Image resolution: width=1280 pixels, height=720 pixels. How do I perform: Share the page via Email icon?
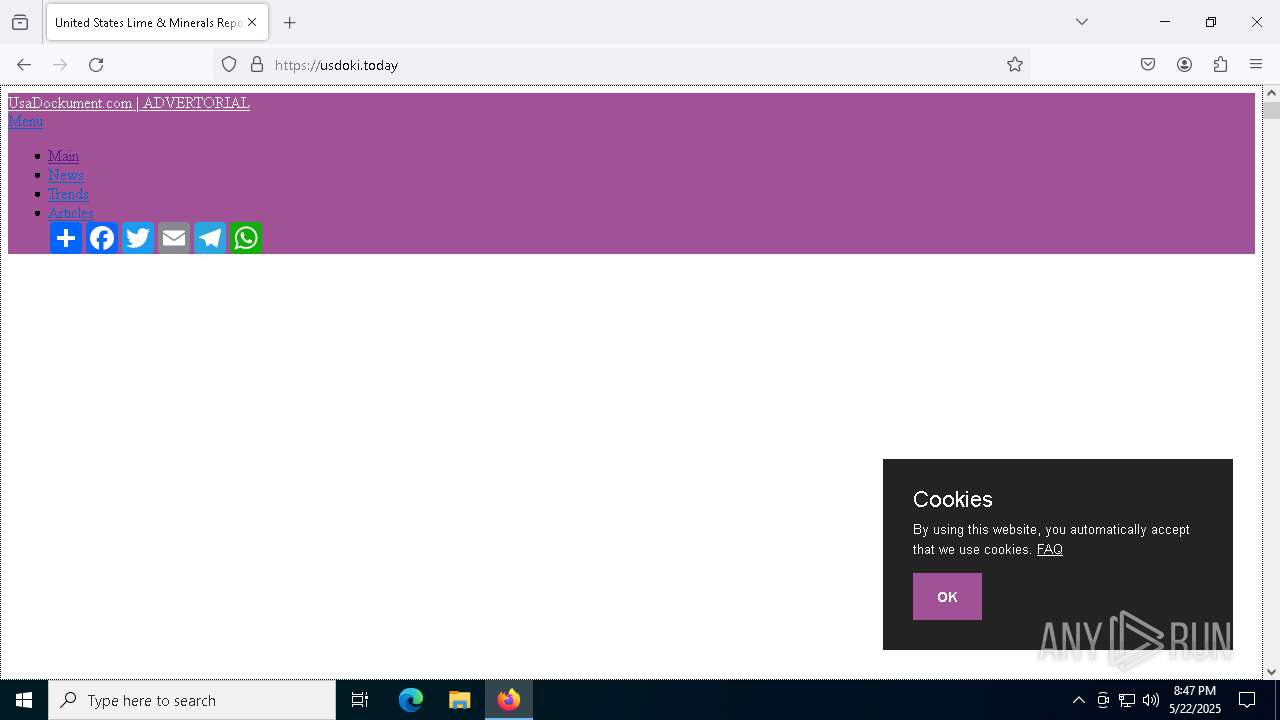[x=174, y=238]
